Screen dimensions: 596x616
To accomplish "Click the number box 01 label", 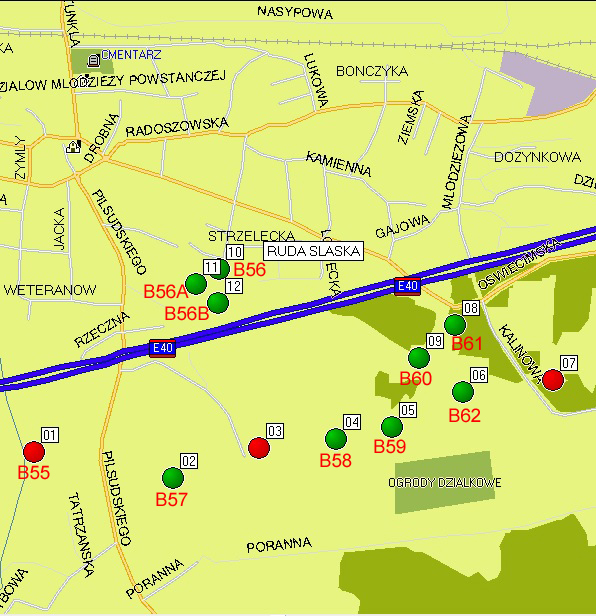I will 50,435.
